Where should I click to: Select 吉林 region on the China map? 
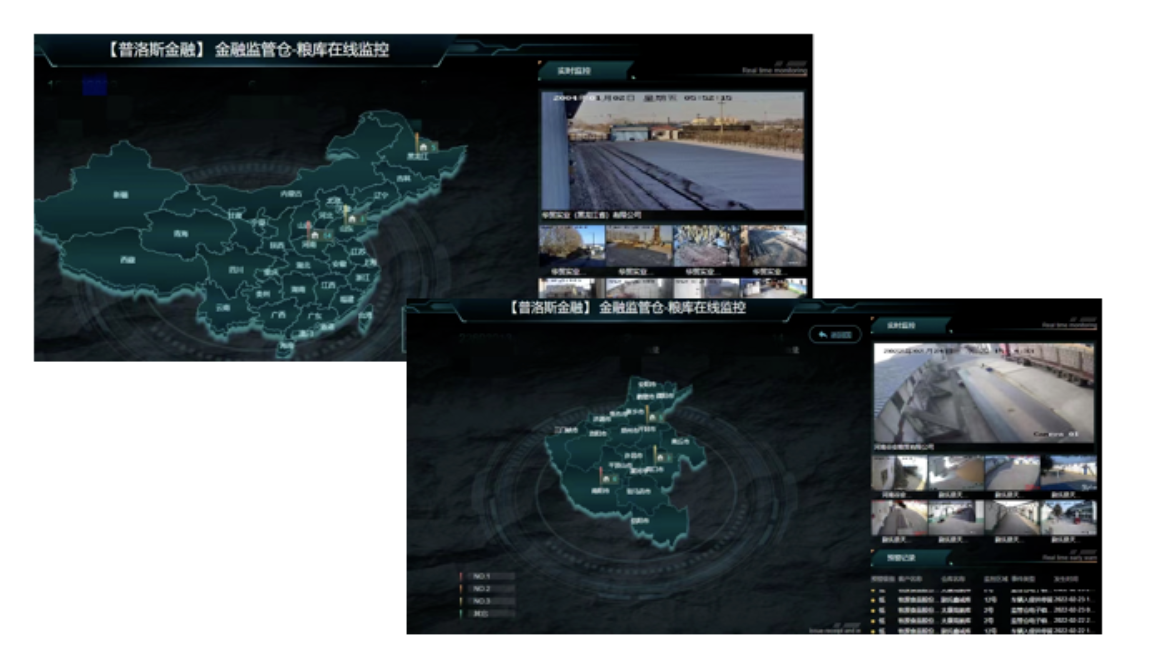403,179
